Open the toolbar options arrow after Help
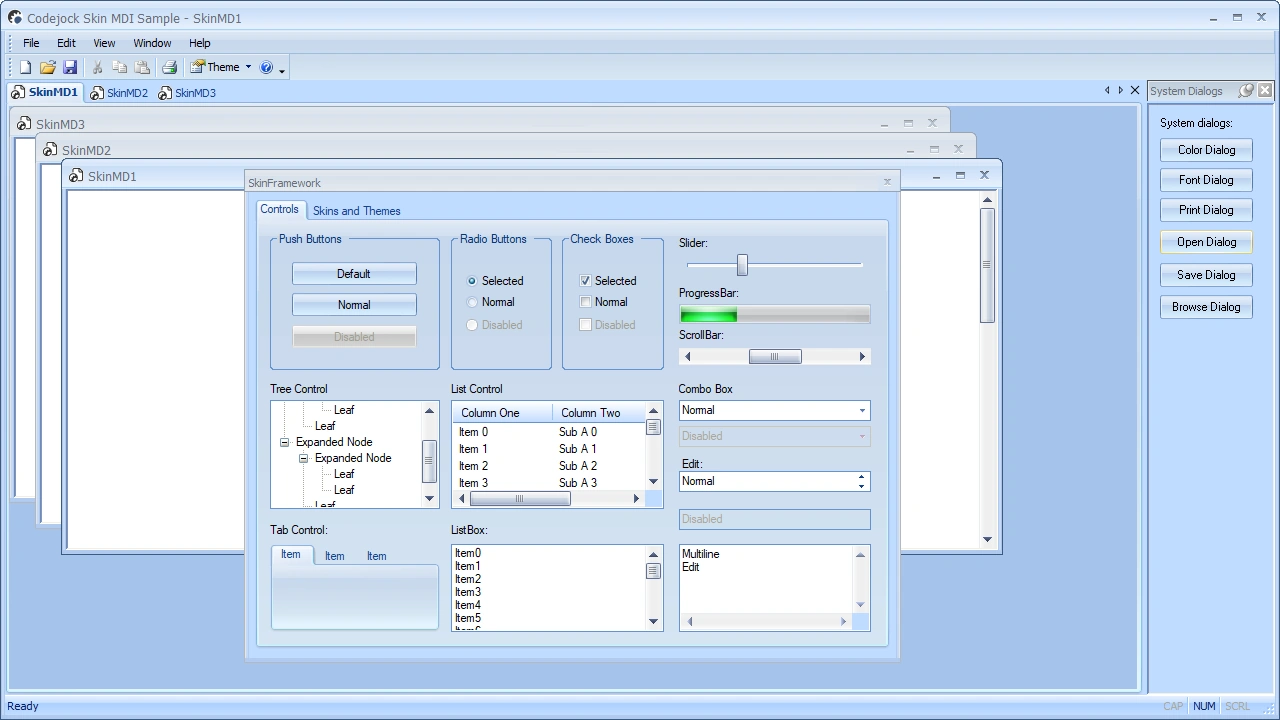 click(x=282, y=70)
